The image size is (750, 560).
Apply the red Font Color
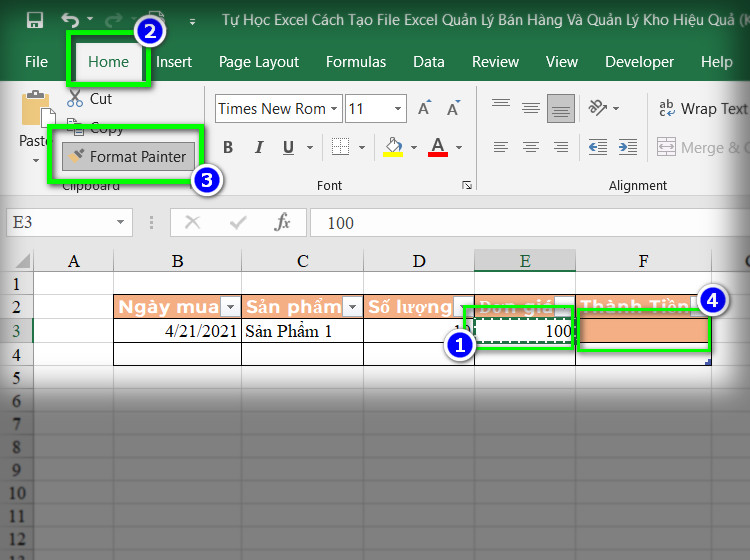tap(438, 147)
